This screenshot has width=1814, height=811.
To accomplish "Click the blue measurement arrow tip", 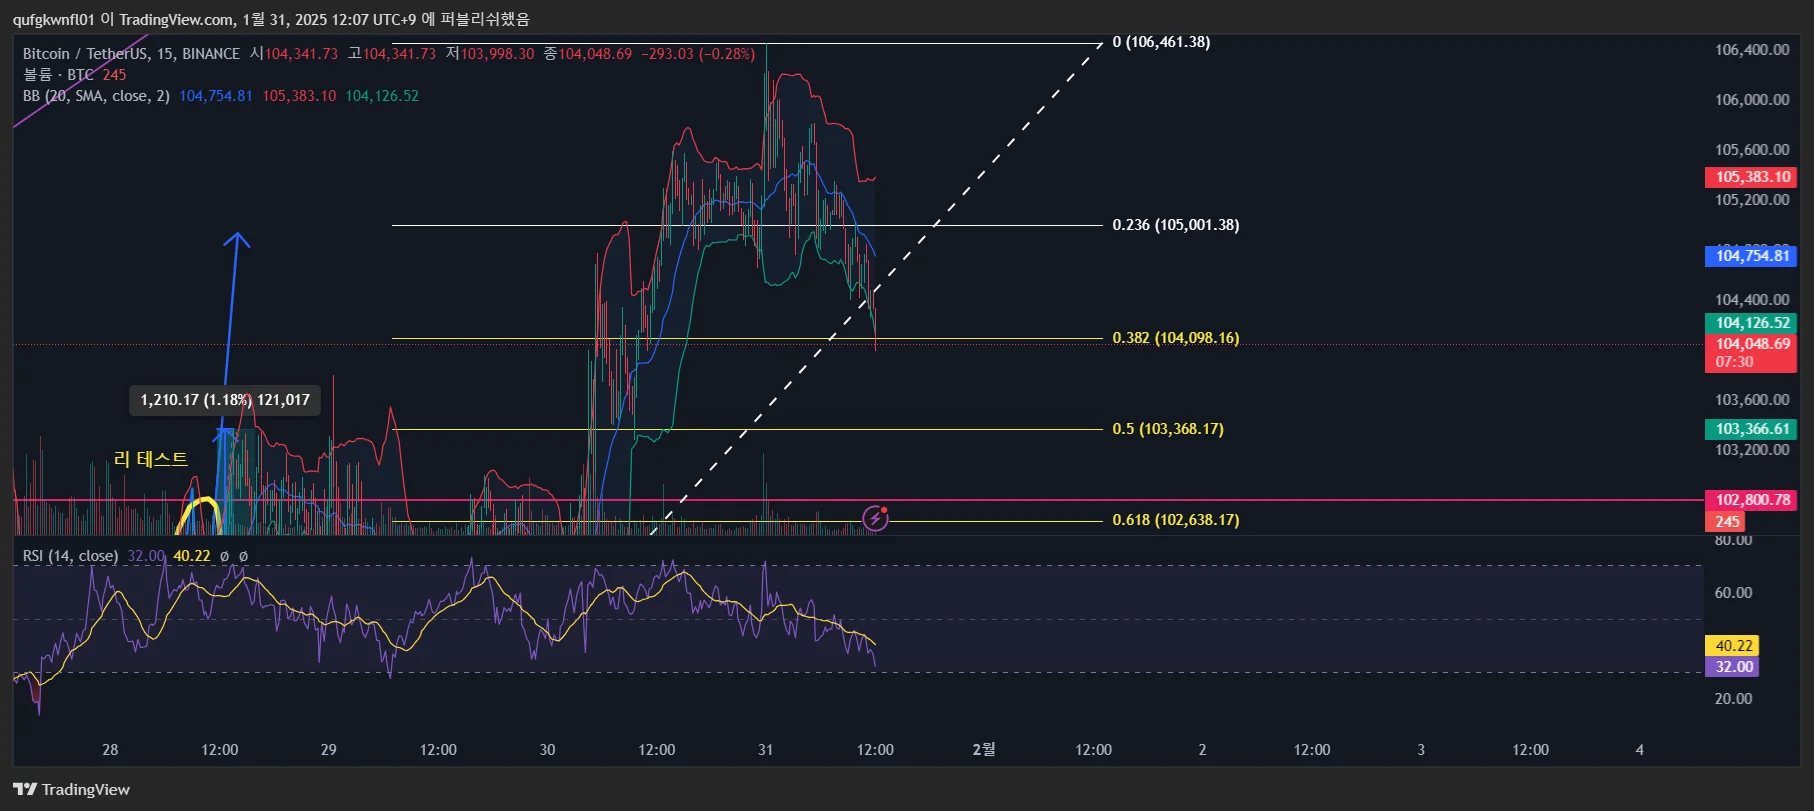I will pyautogui.click(x=236, y=238).
